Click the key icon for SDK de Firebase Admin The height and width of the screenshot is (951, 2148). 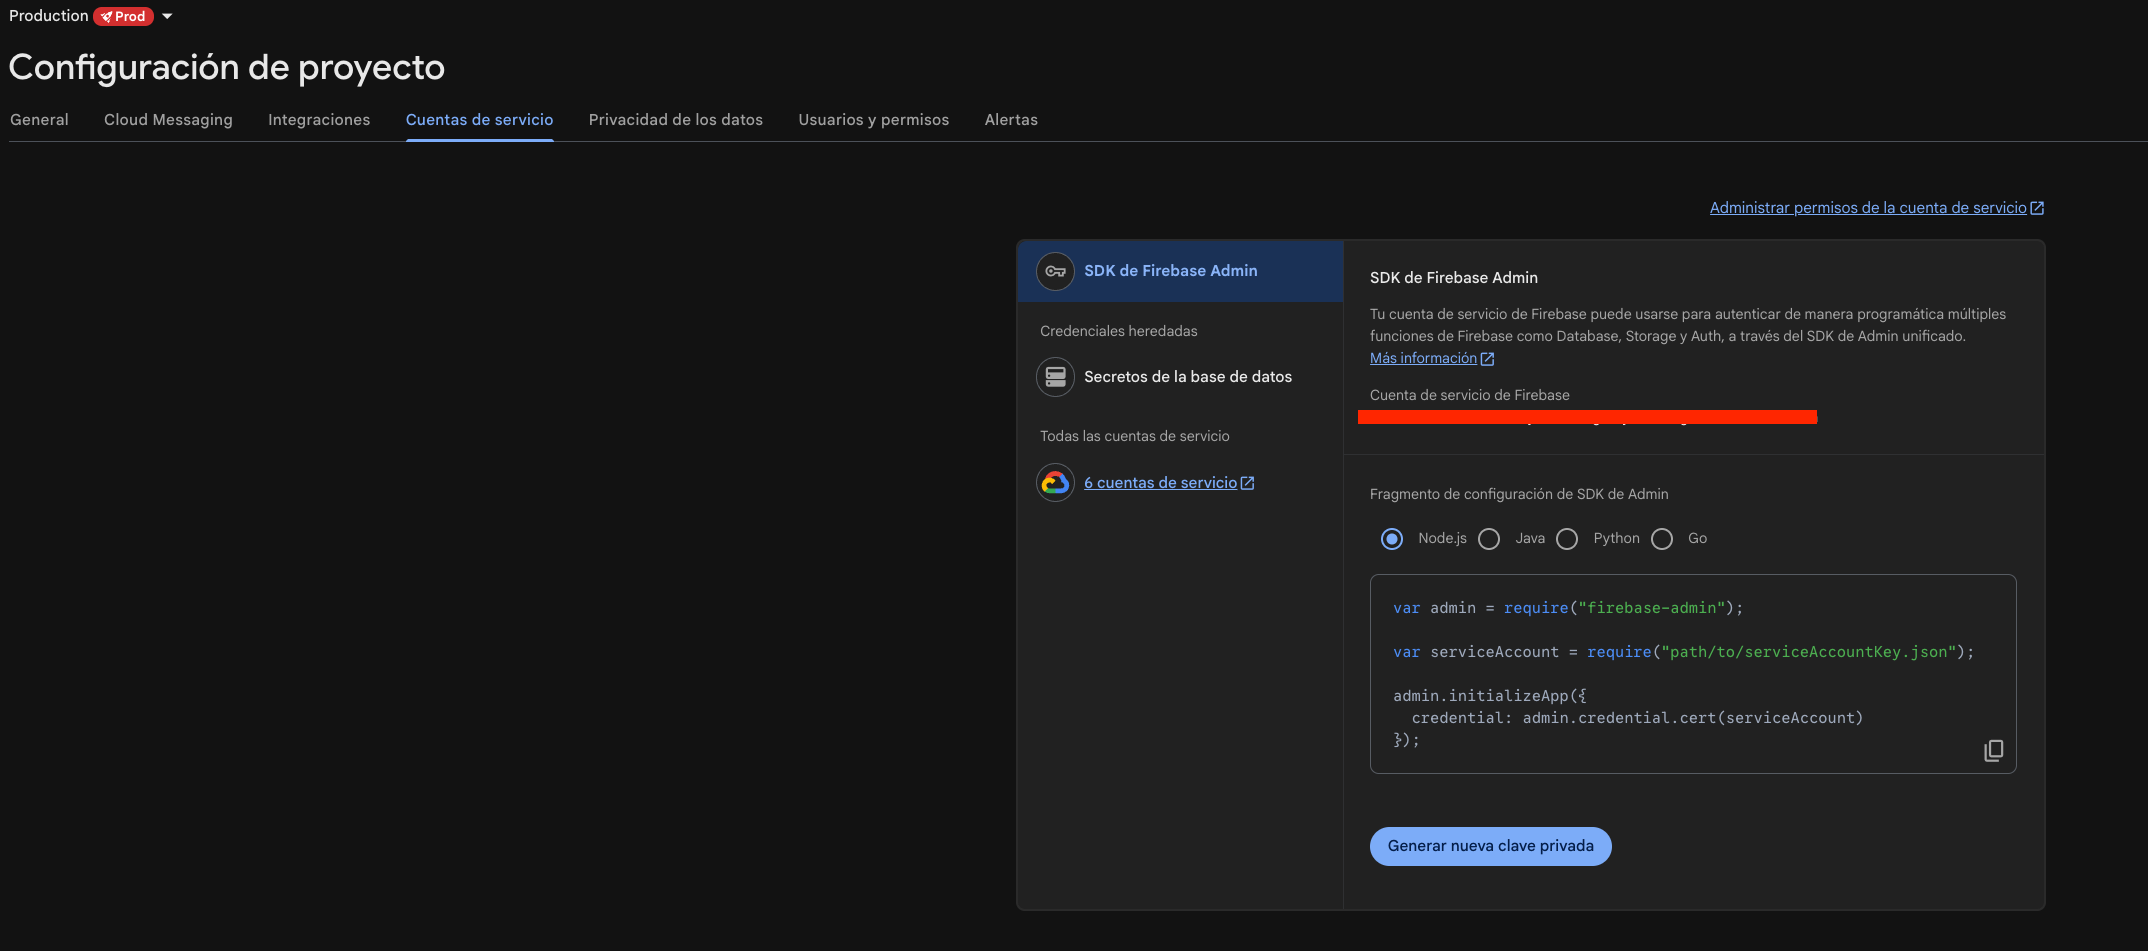pos(1055,271)
